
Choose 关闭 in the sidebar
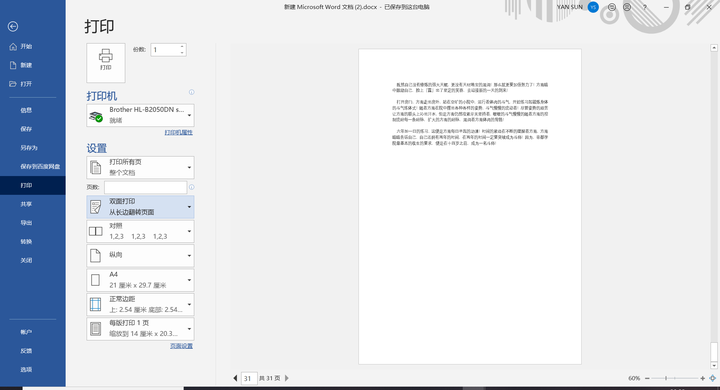tap(33, 260)
